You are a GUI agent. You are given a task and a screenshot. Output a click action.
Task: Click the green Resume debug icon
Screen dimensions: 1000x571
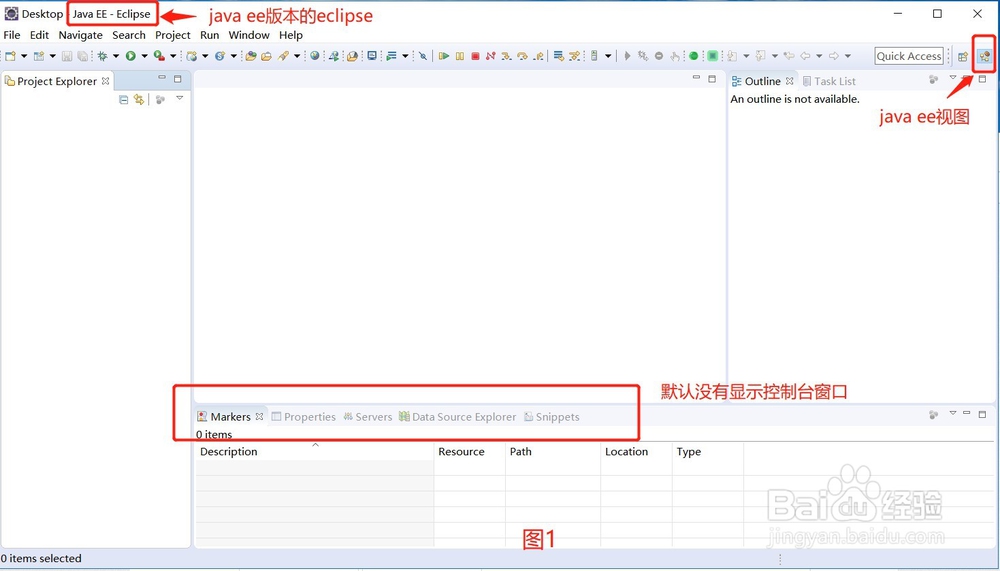pyautogui.click(x=445, y=56)
